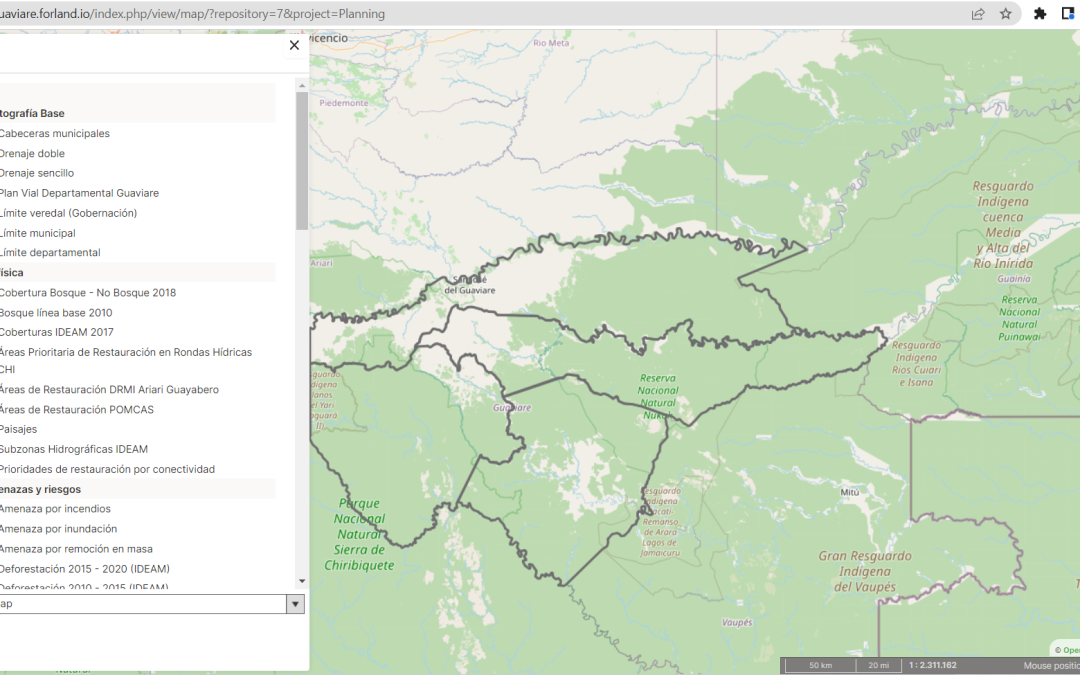Click the Gran Resguardo Indígena del Vaupés label

865,572
